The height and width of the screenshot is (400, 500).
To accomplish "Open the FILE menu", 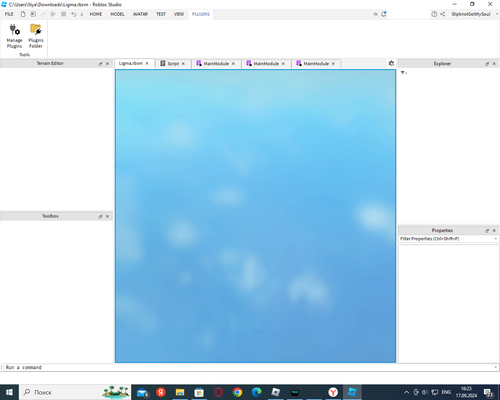I will (9, 14).
